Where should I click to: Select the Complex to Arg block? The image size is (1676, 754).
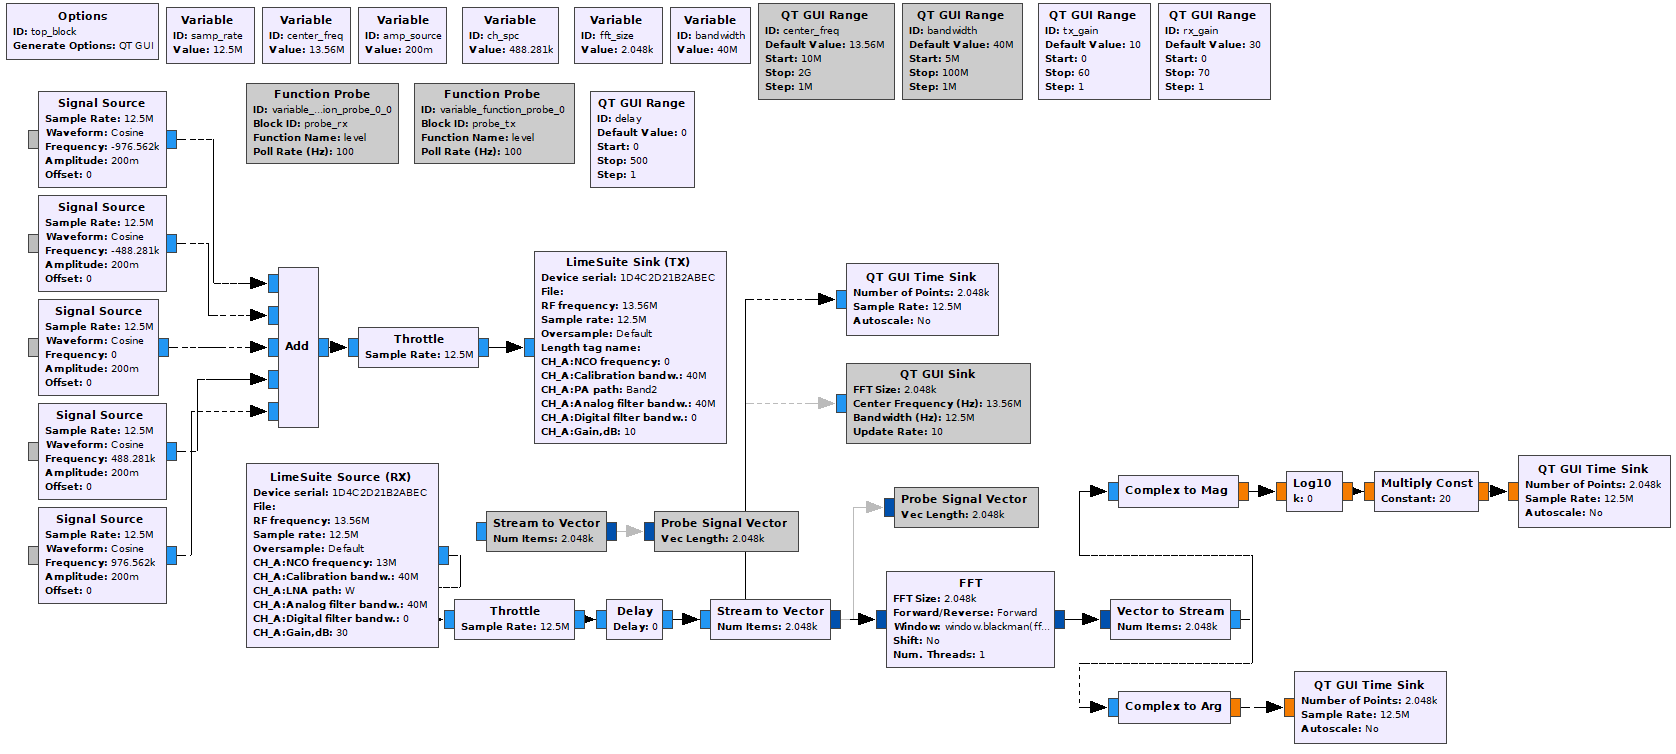click(x=1174, y=707)
